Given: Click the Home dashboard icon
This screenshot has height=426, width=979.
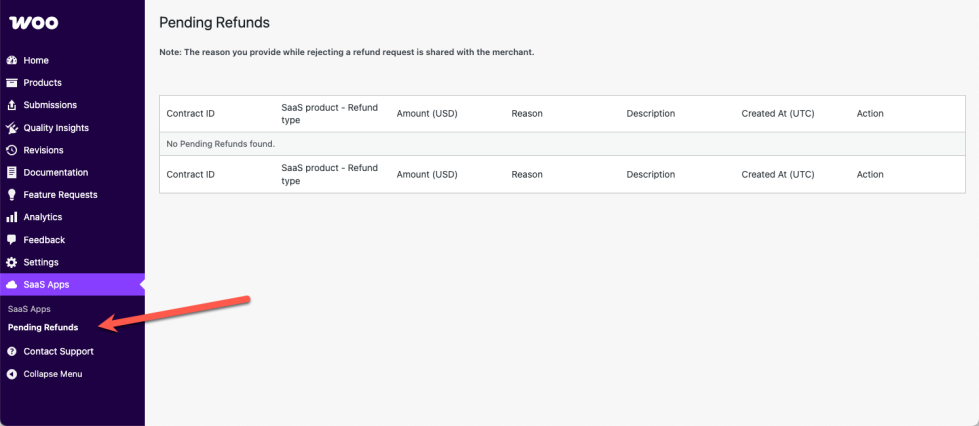Looking at the screenshot, I should [12, 60].
